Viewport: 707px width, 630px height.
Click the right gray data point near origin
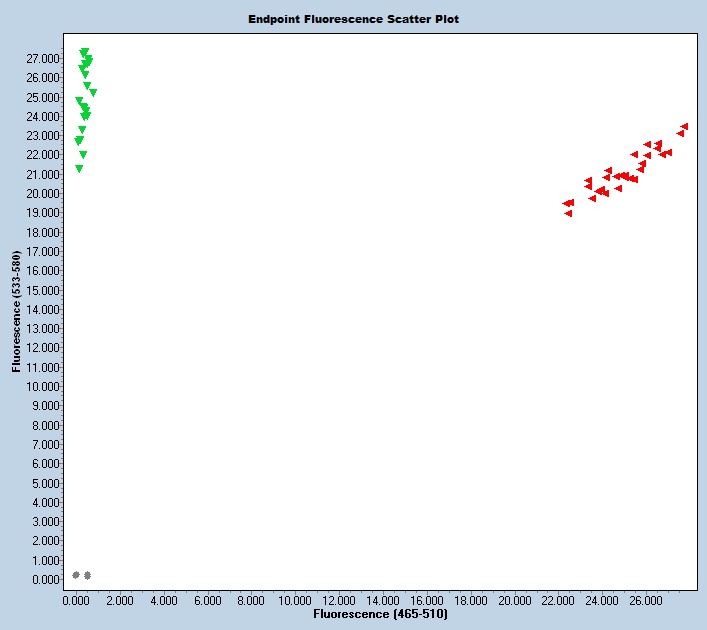[x=88, y=575]
